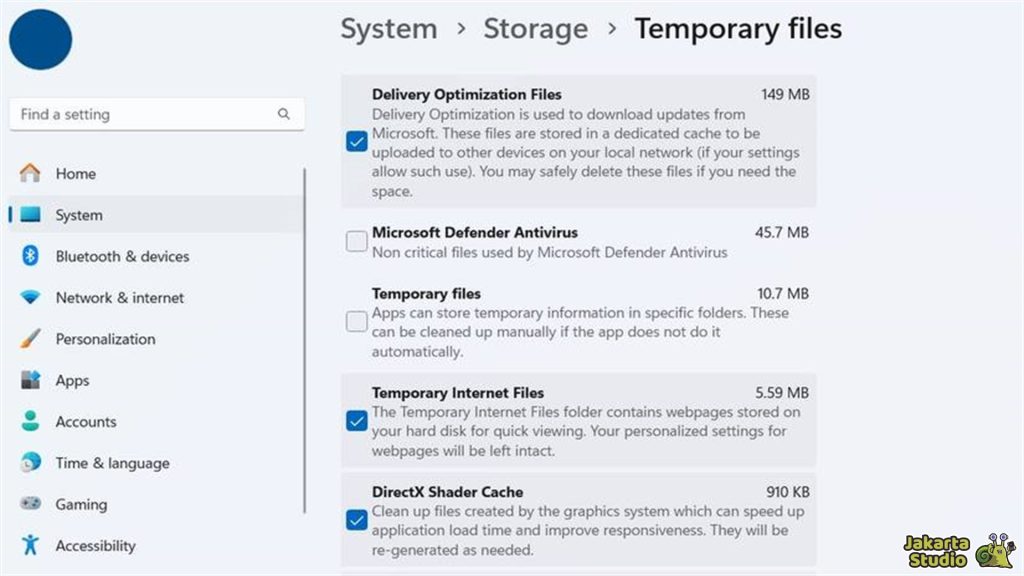The height and width of the screenshot is (576, 1024).
Task: Uncheck Temporary Internet Files checkbox
Action: pyautogui.click(x=357, y=421)
